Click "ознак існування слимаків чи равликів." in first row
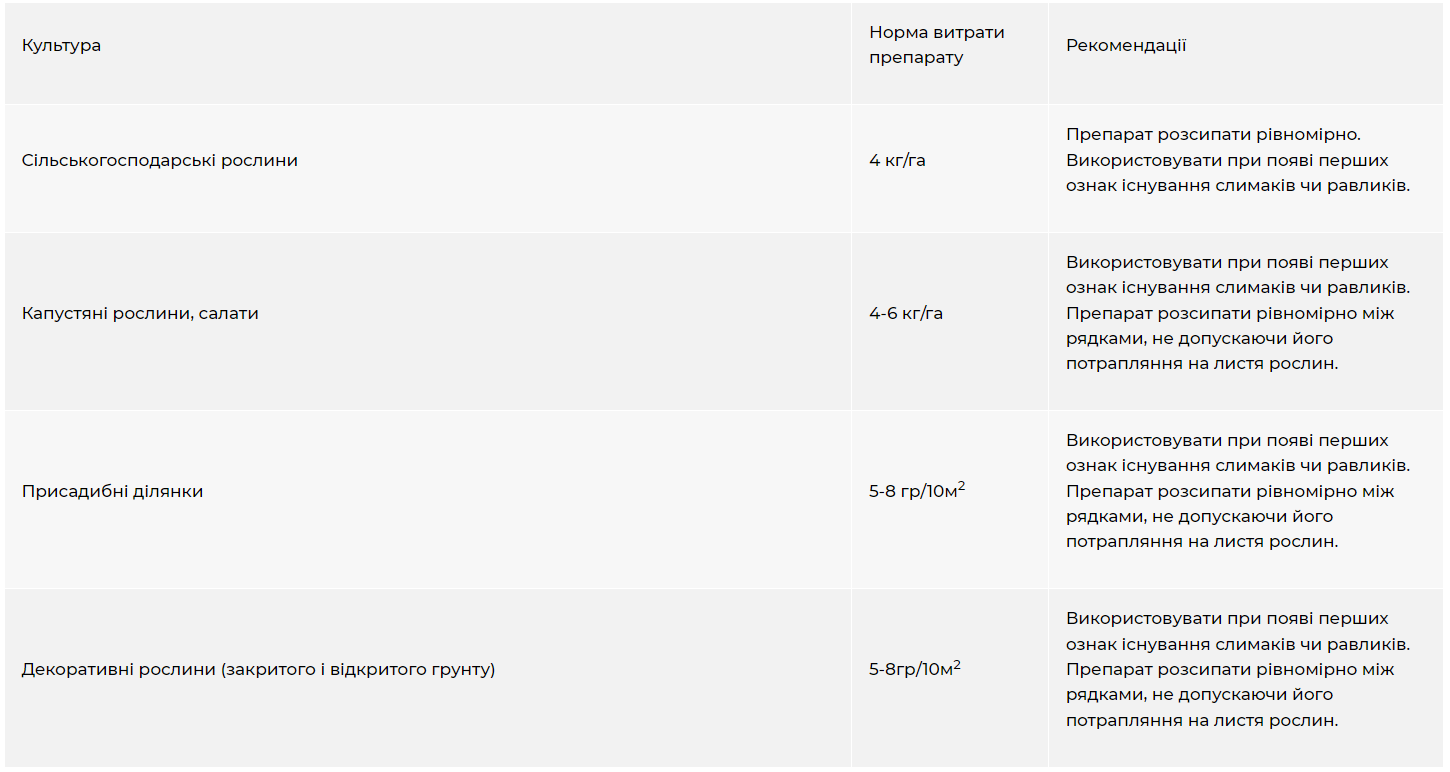The width and height of the screenshot is (1450, 772). [1237, 186]
